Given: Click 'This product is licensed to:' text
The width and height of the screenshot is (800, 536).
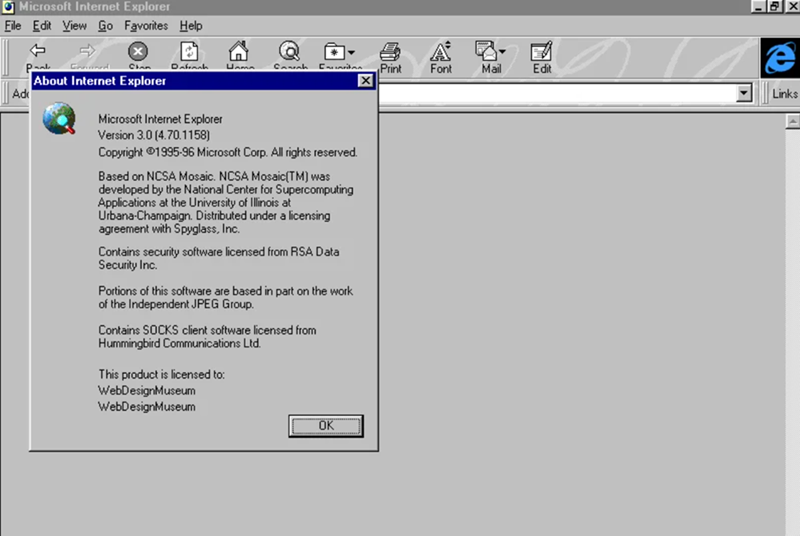Looking at the screenshot, I should tap(161, 374).
